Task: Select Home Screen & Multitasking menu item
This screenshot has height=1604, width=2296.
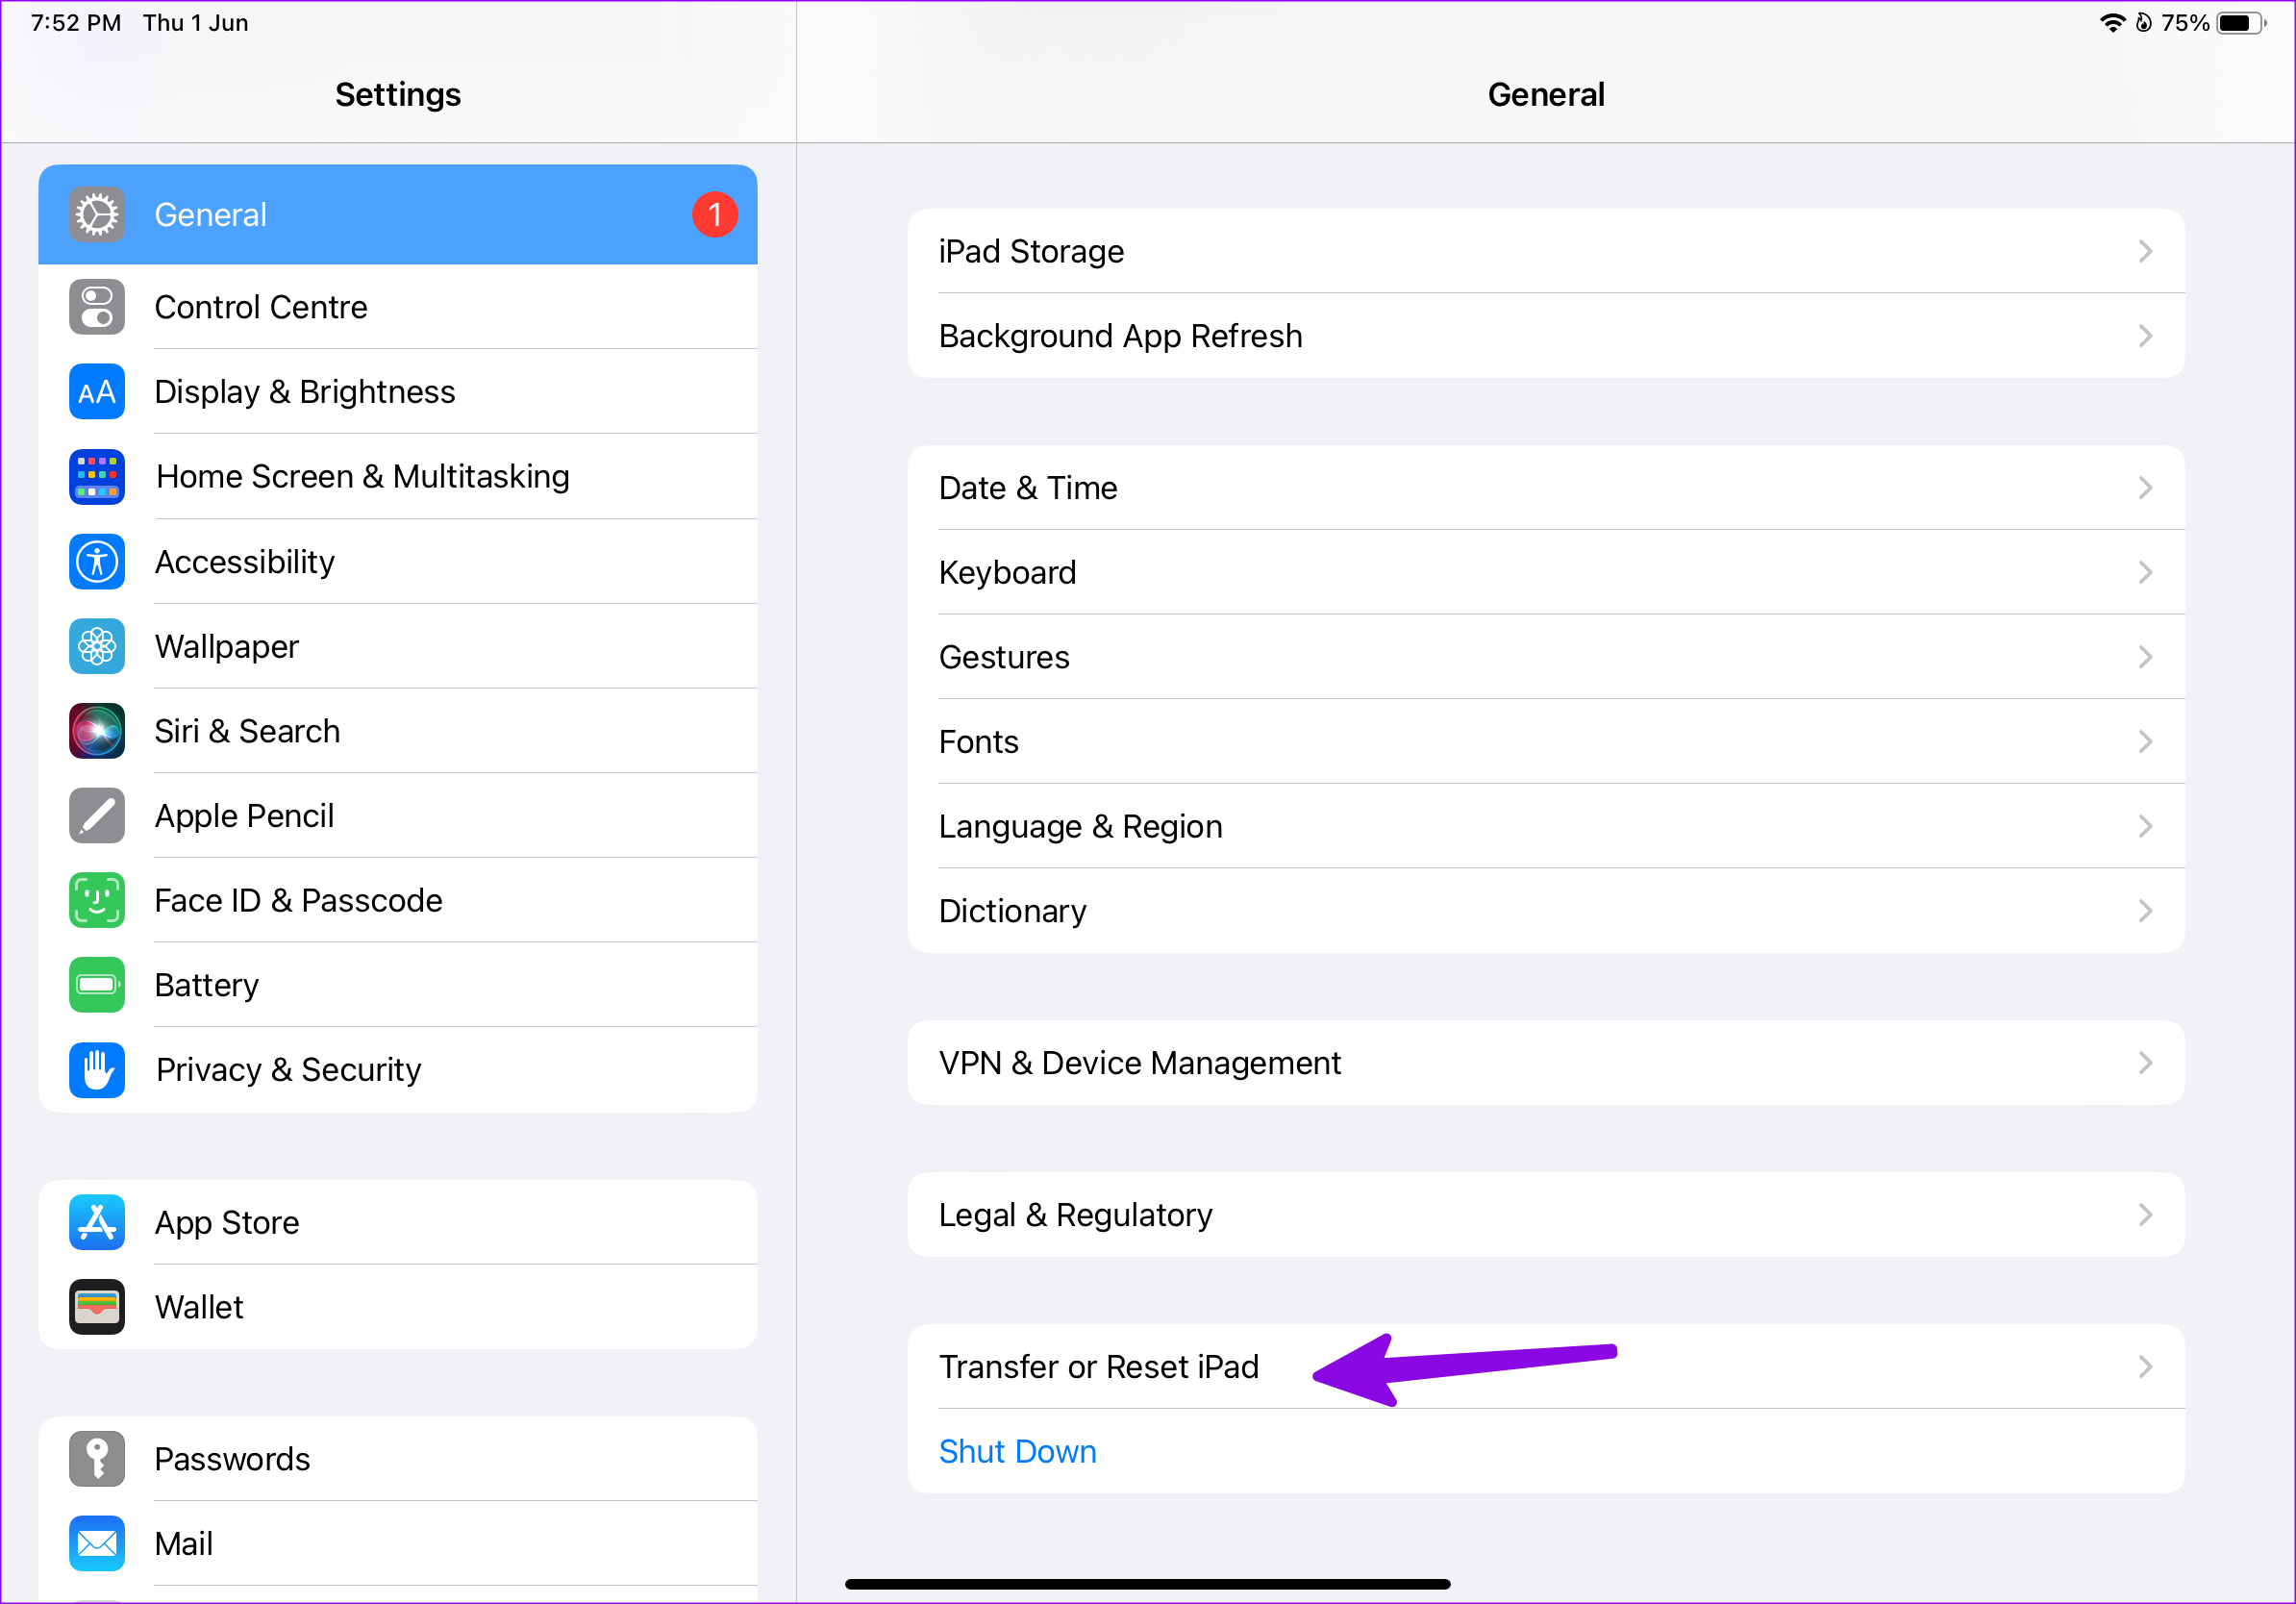Action: (362, 477)
